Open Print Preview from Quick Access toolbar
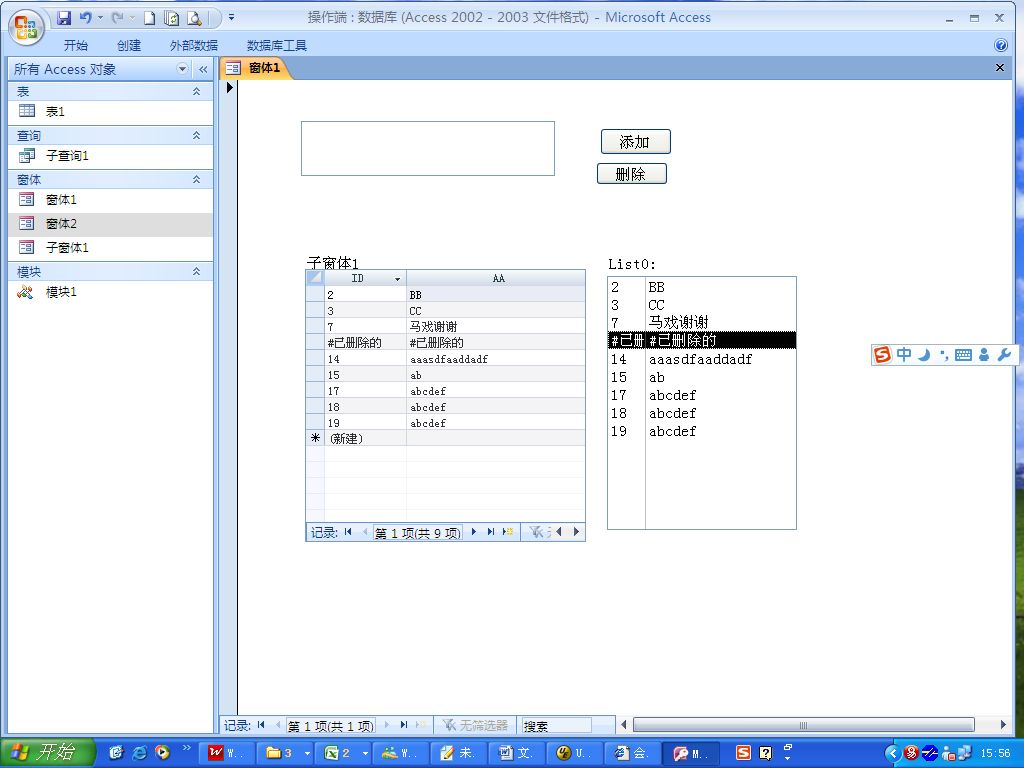The width and height of the screenshot is (1024, 768). [x=194, y=18]
